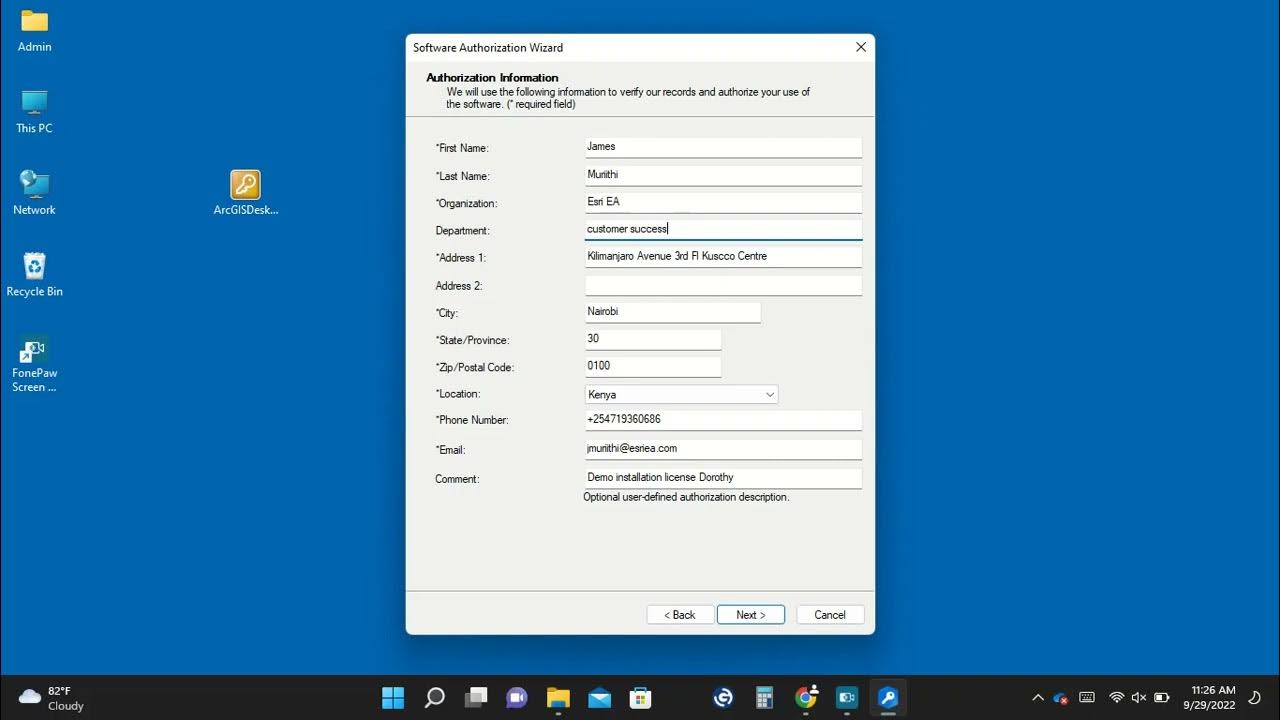Open the ArcGISDesktop key icon on the desktop
Screen dimensions: 1280x720
tap(246, 193)
